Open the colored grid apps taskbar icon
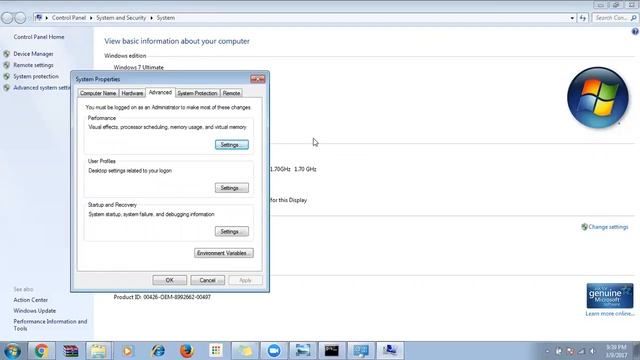The height and width of the screenshot is (360, 640). [x=216, y=351]
